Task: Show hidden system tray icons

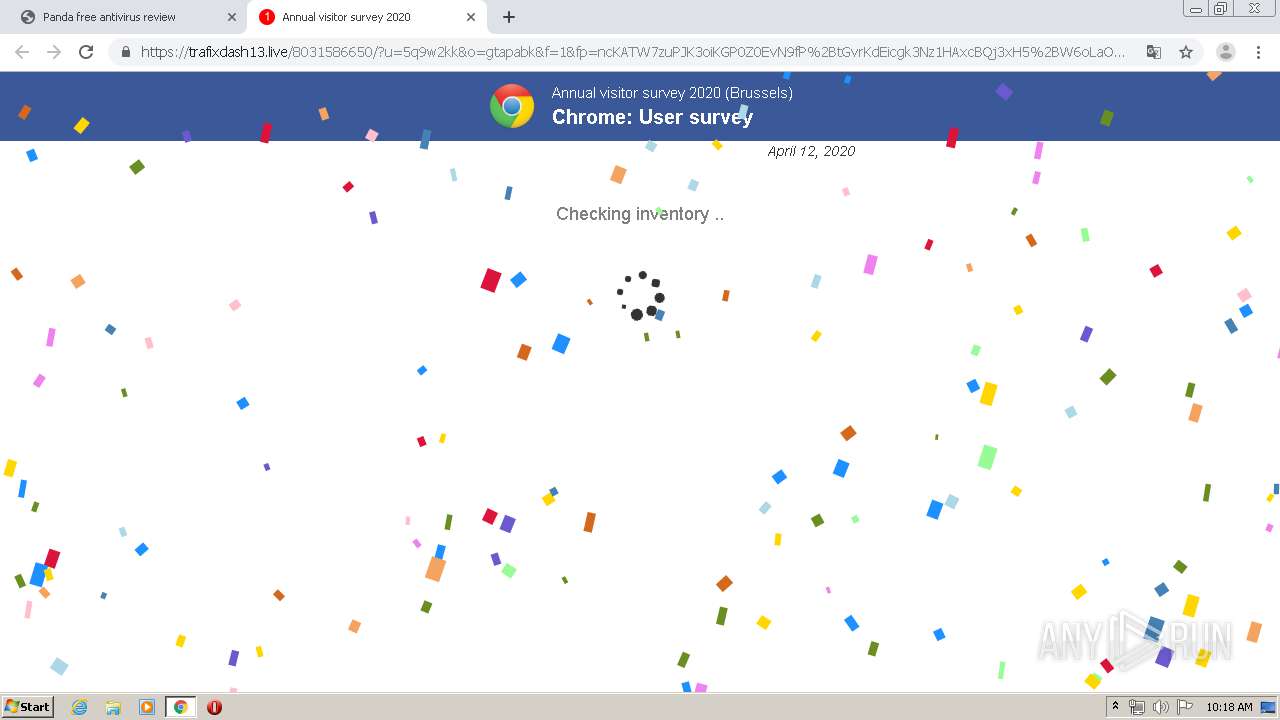Action: 1115,707
